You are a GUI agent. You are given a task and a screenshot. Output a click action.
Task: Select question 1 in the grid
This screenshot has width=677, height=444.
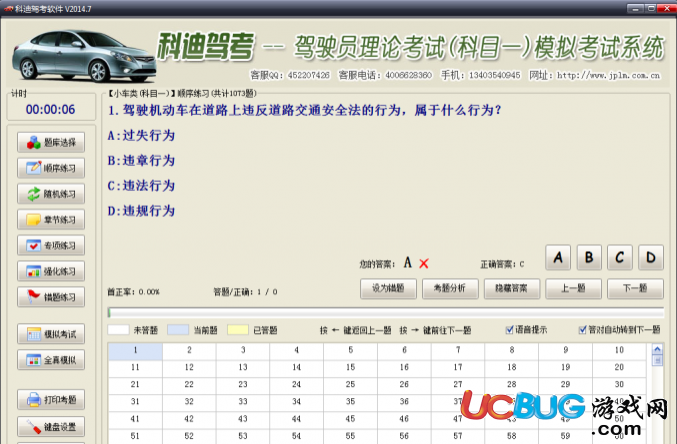tap(135, 351)
